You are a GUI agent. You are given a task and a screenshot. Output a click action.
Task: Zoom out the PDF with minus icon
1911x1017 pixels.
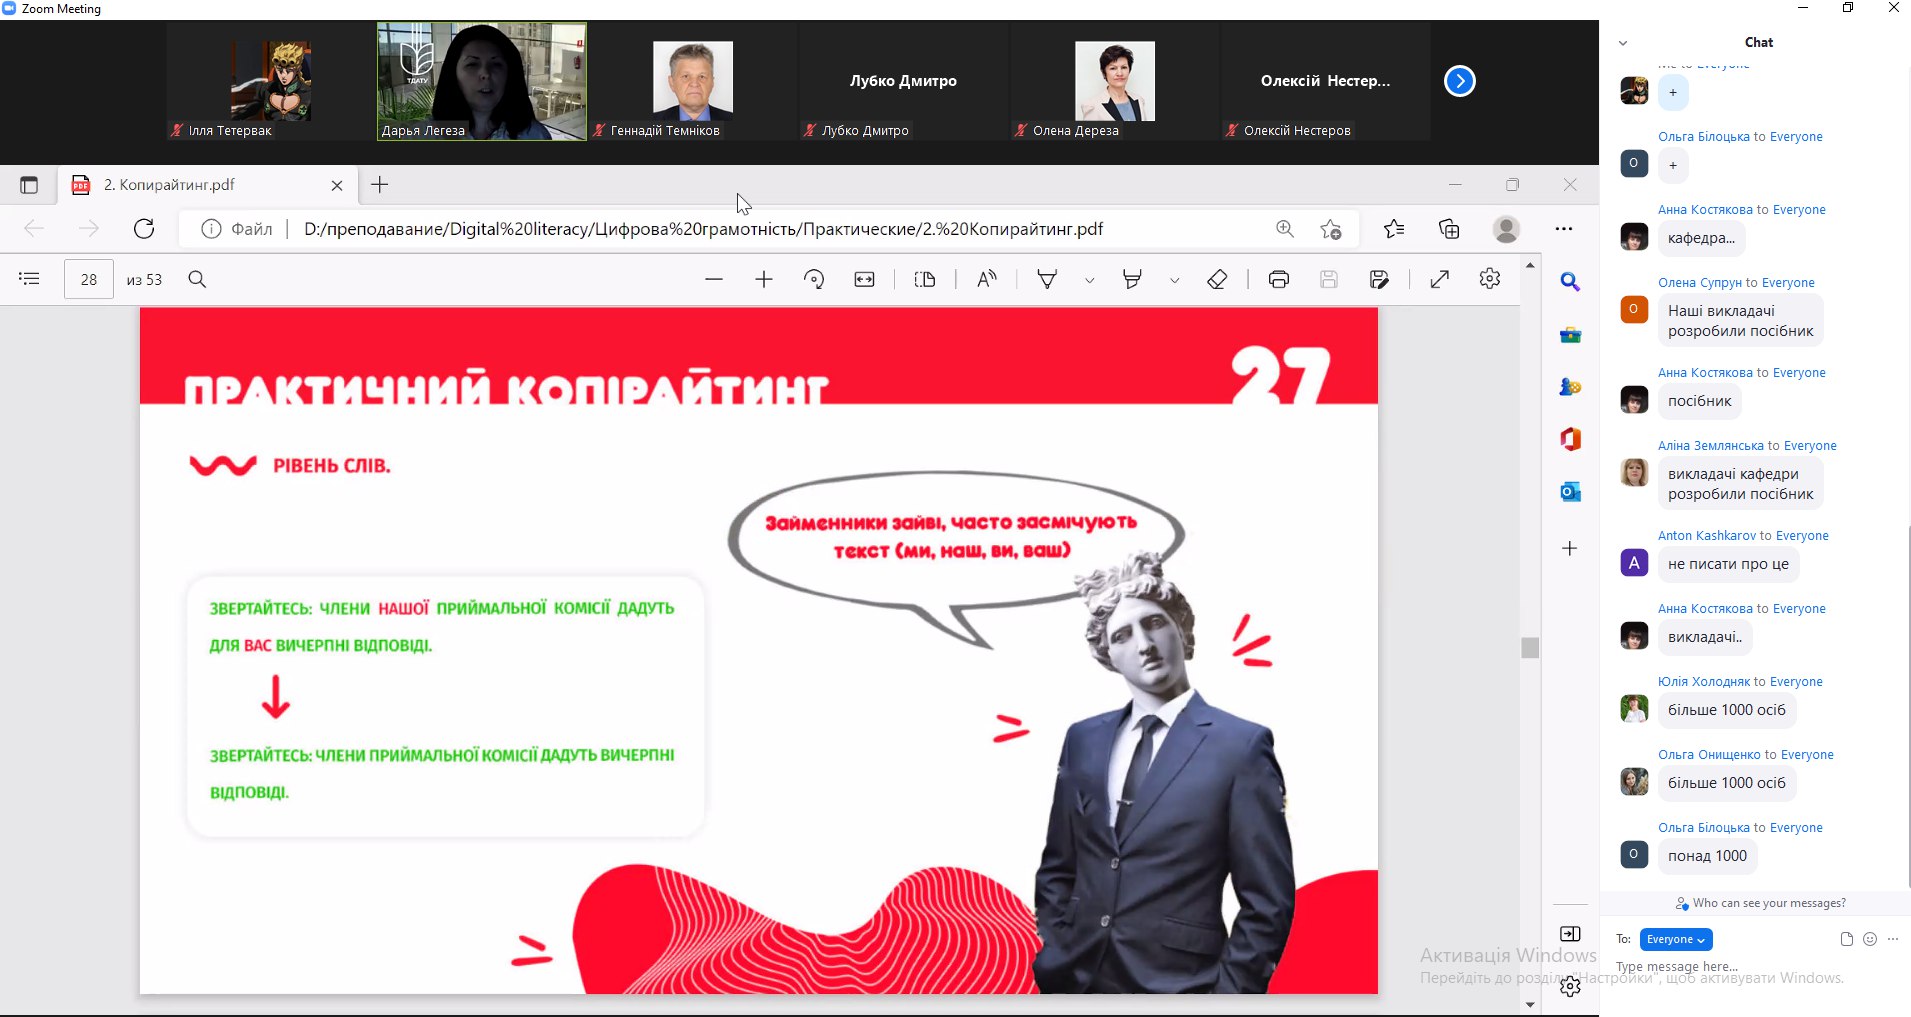click(713, 280)
